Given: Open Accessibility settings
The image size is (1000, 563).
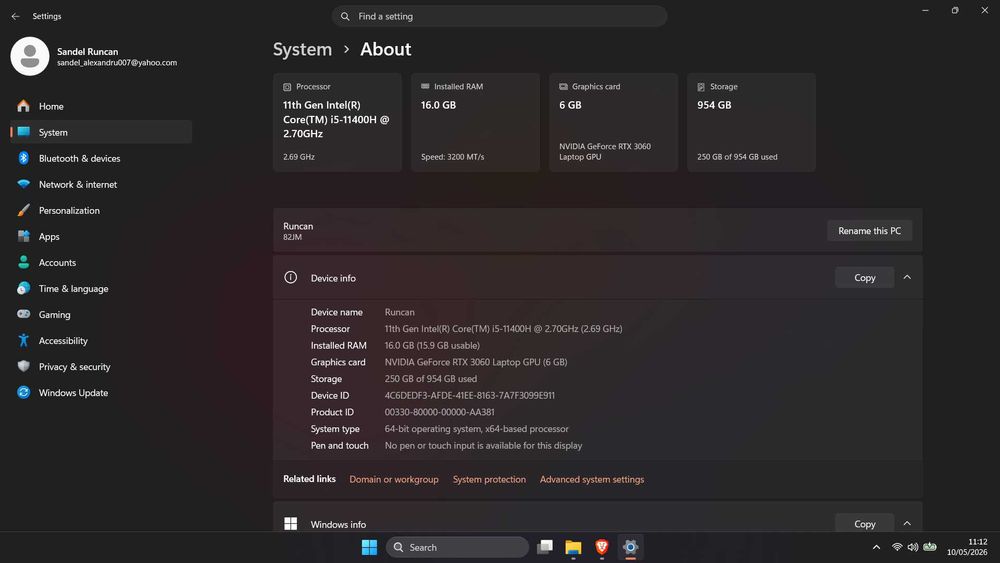Looking at the screenshot, I should [101, 340].
